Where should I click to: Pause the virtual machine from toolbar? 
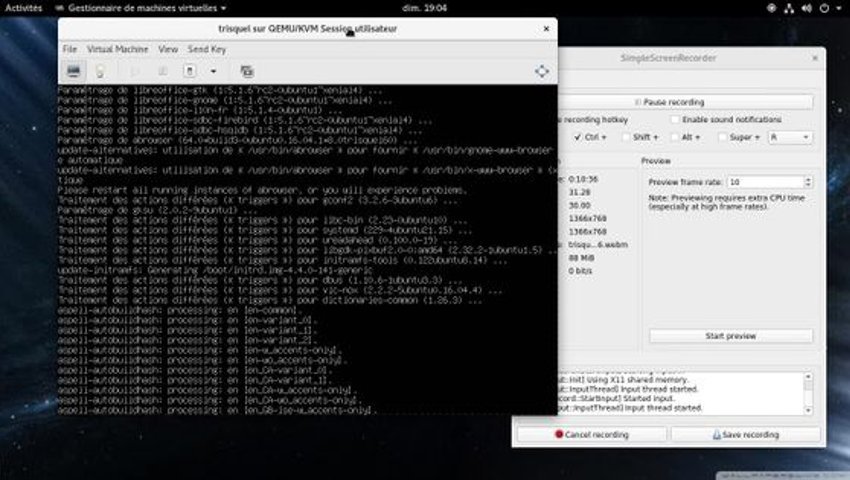coord(162,71)
